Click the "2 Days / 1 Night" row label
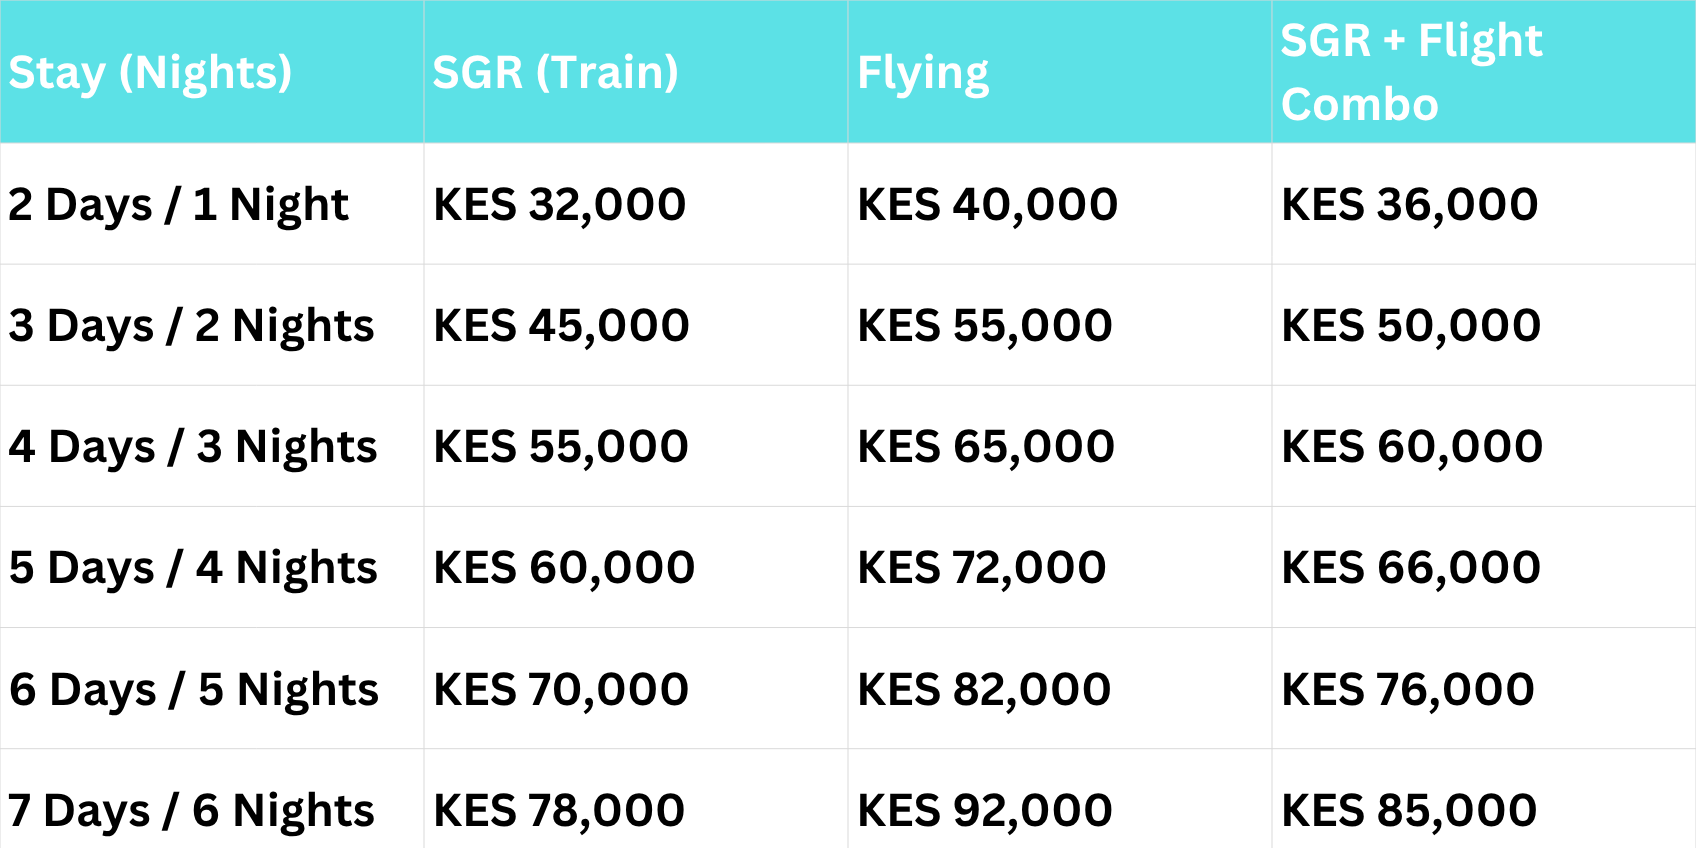1696x848 pixels. click(178, 205)
